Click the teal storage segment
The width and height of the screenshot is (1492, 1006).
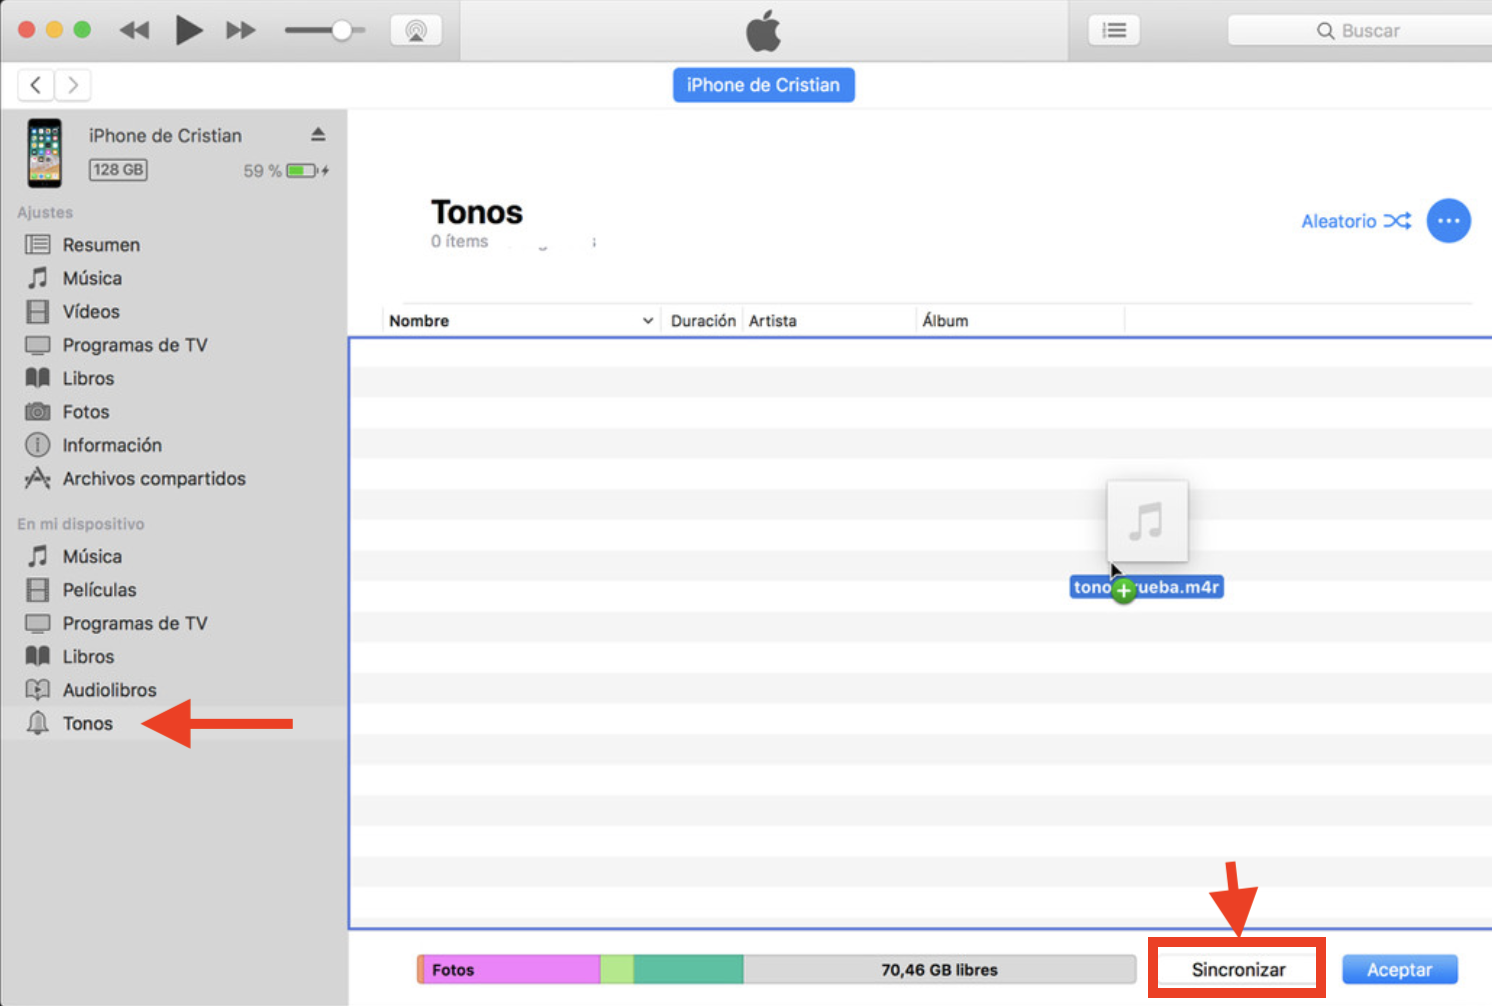pos(689,970)
